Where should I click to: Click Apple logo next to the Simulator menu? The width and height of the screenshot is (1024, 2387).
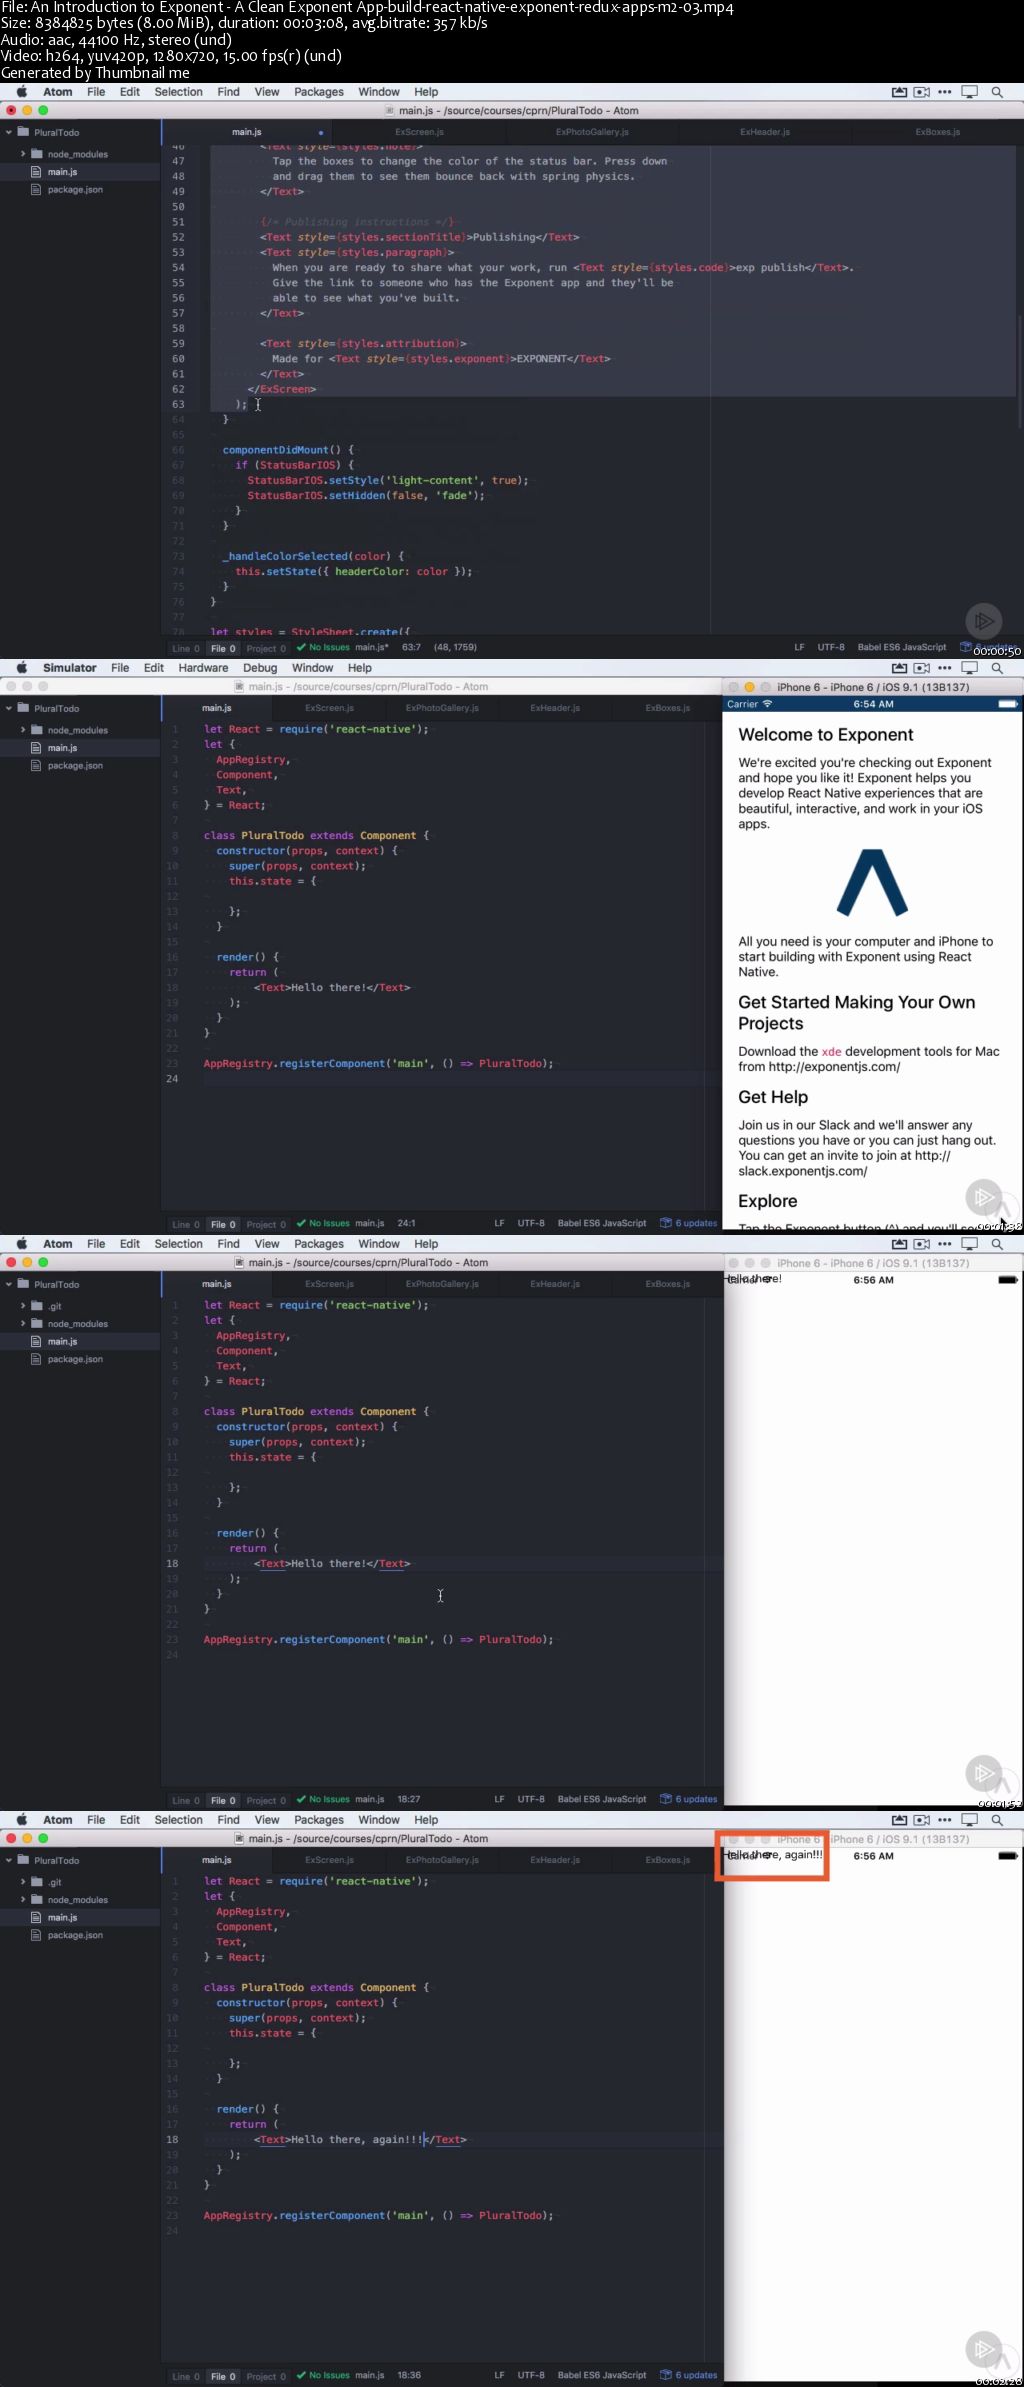22,668
